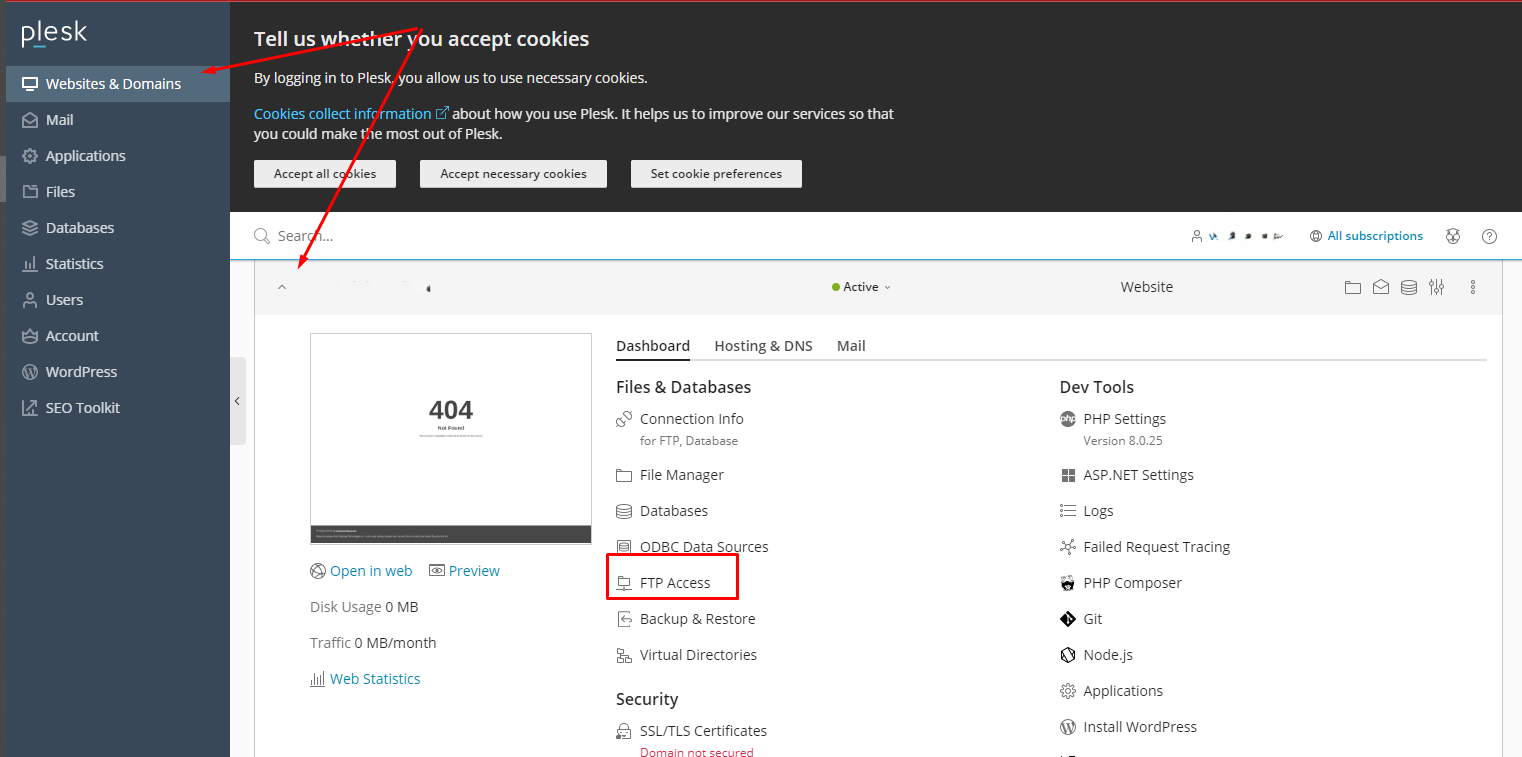Image resolution: width=1522 pixels, height=757 pixels.
Task: Open the help question mark icon
Action: click(x=1489, y=236)
